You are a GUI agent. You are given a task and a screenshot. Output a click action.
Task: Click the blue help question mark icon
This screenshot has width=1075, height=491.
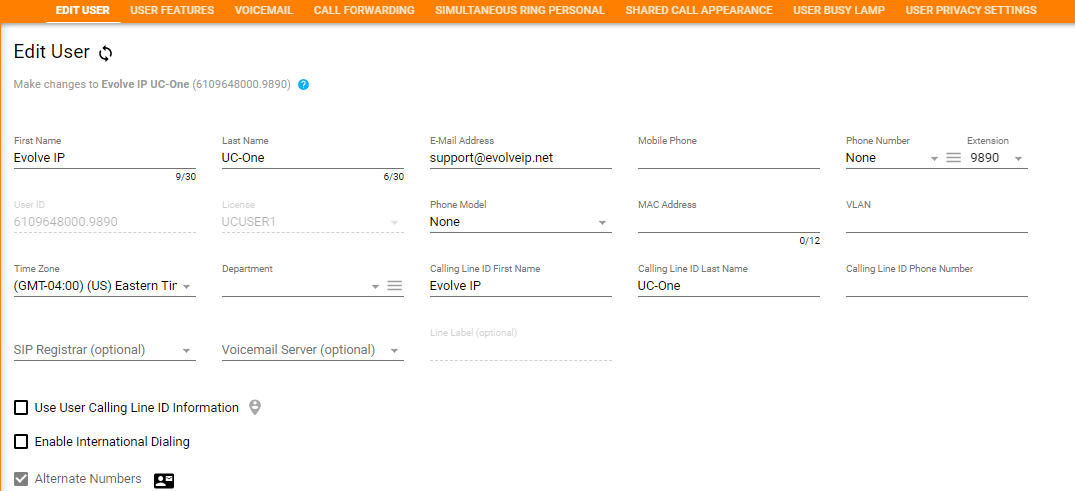304,85
